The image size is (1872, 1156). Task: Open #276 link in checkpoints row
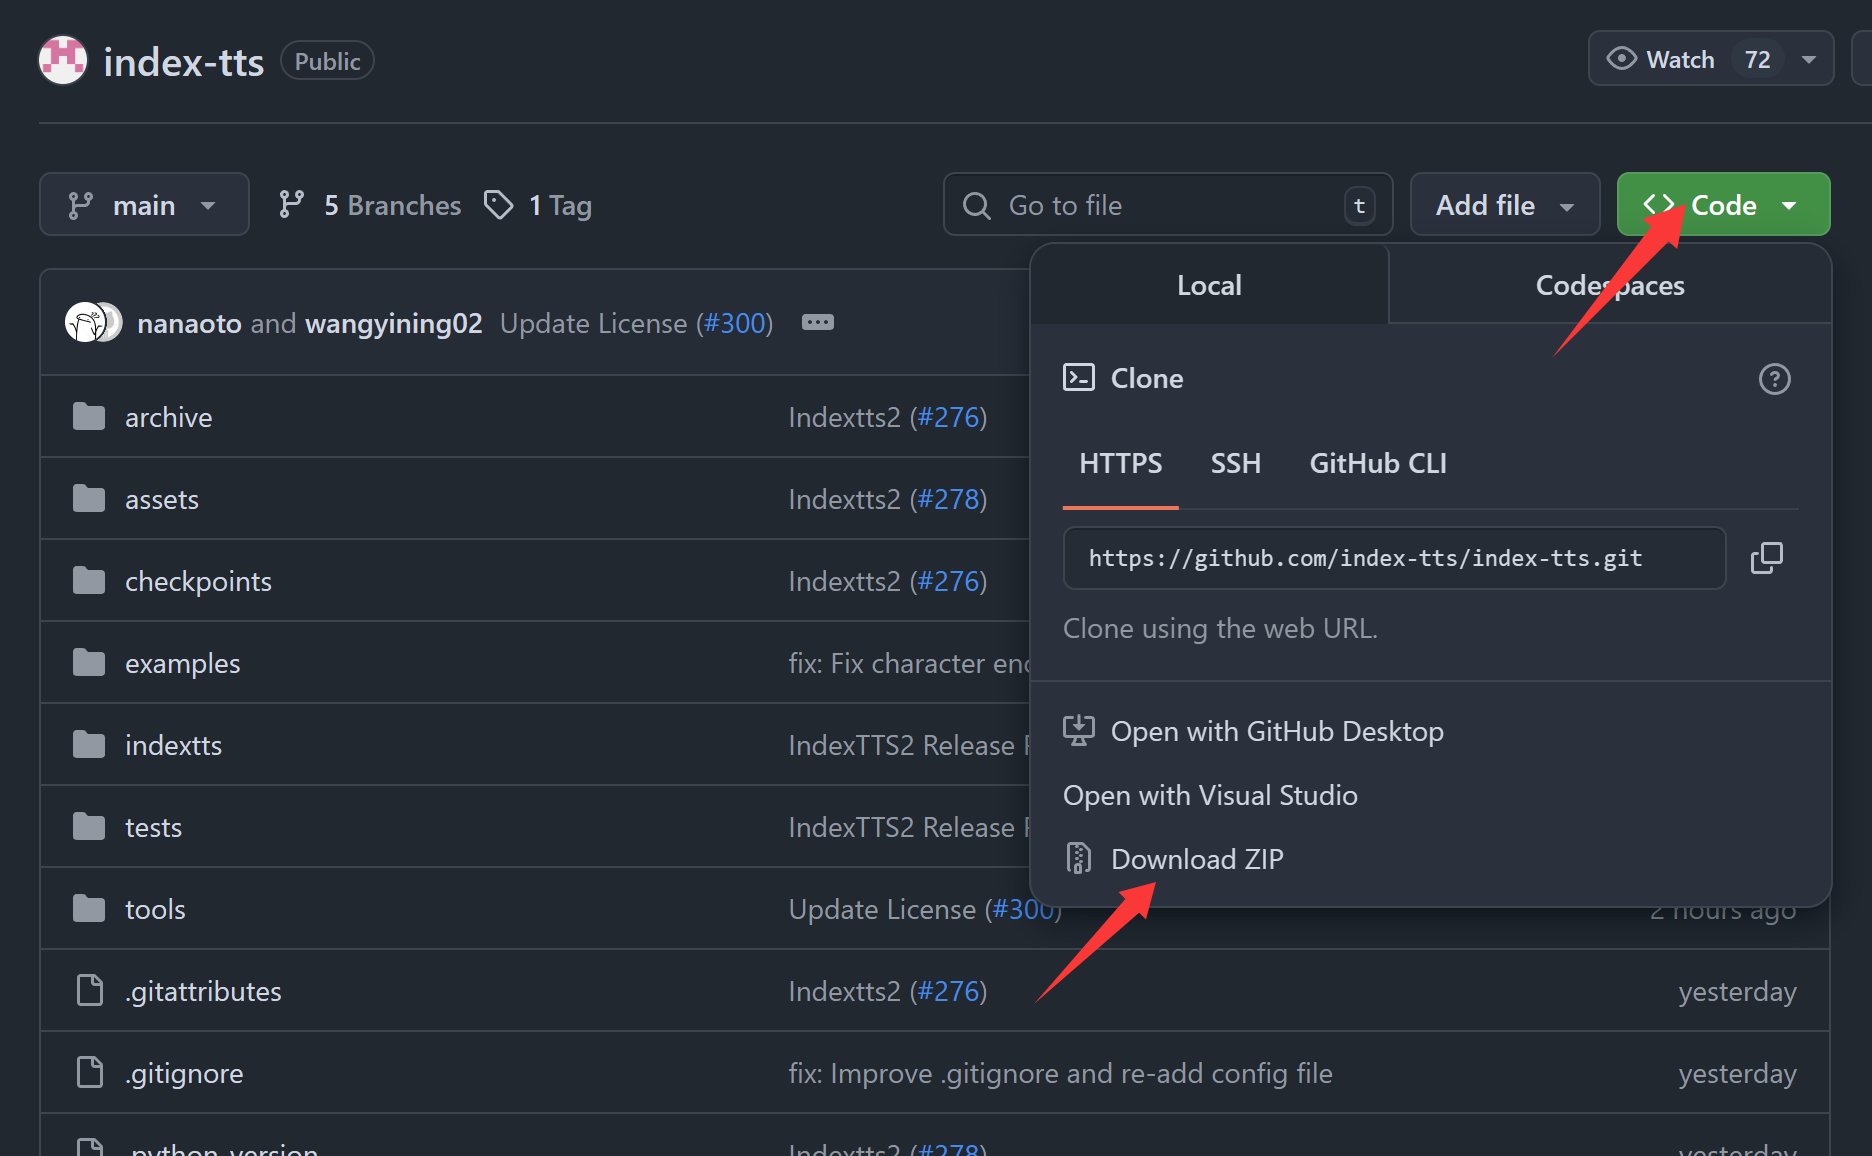click(x=949, y=581)
